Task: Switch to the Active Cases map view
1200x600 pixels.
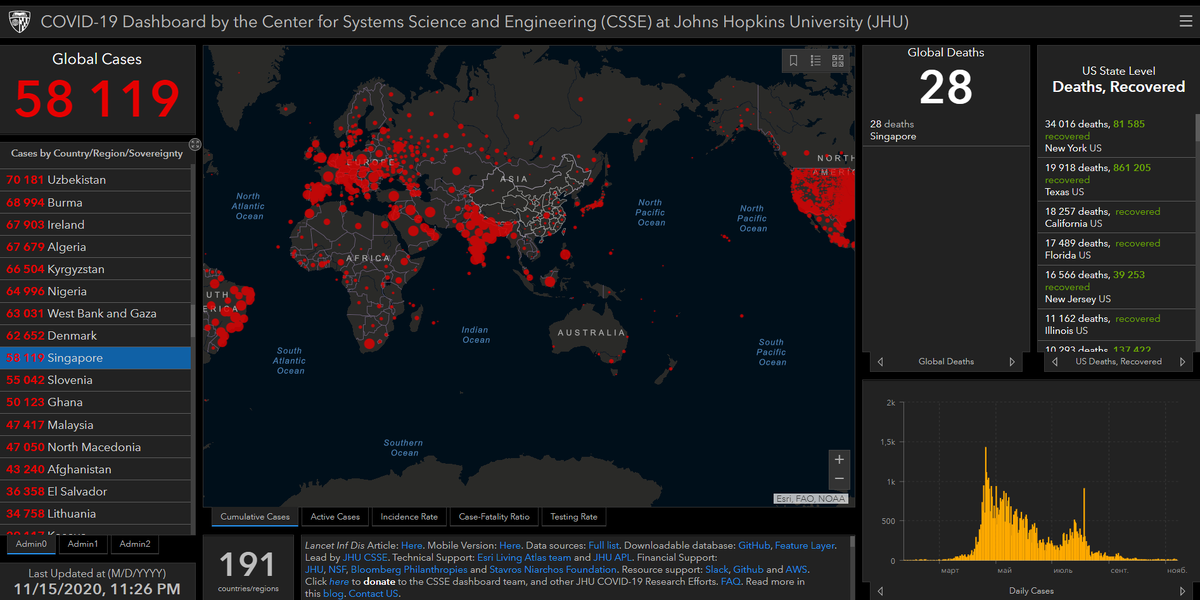Action: 335,516
